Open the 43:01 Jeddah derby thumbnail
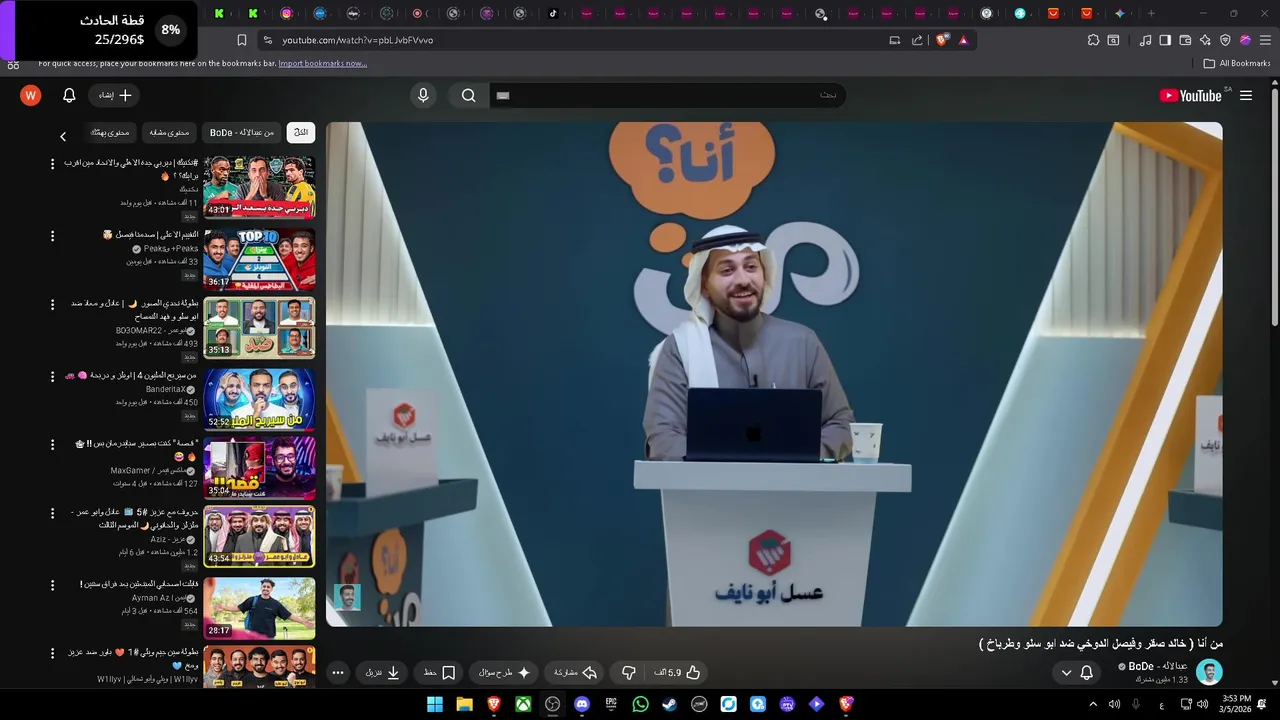This screenshot has width=1280, height=720. pyautogui.click(x=259, y=186)
